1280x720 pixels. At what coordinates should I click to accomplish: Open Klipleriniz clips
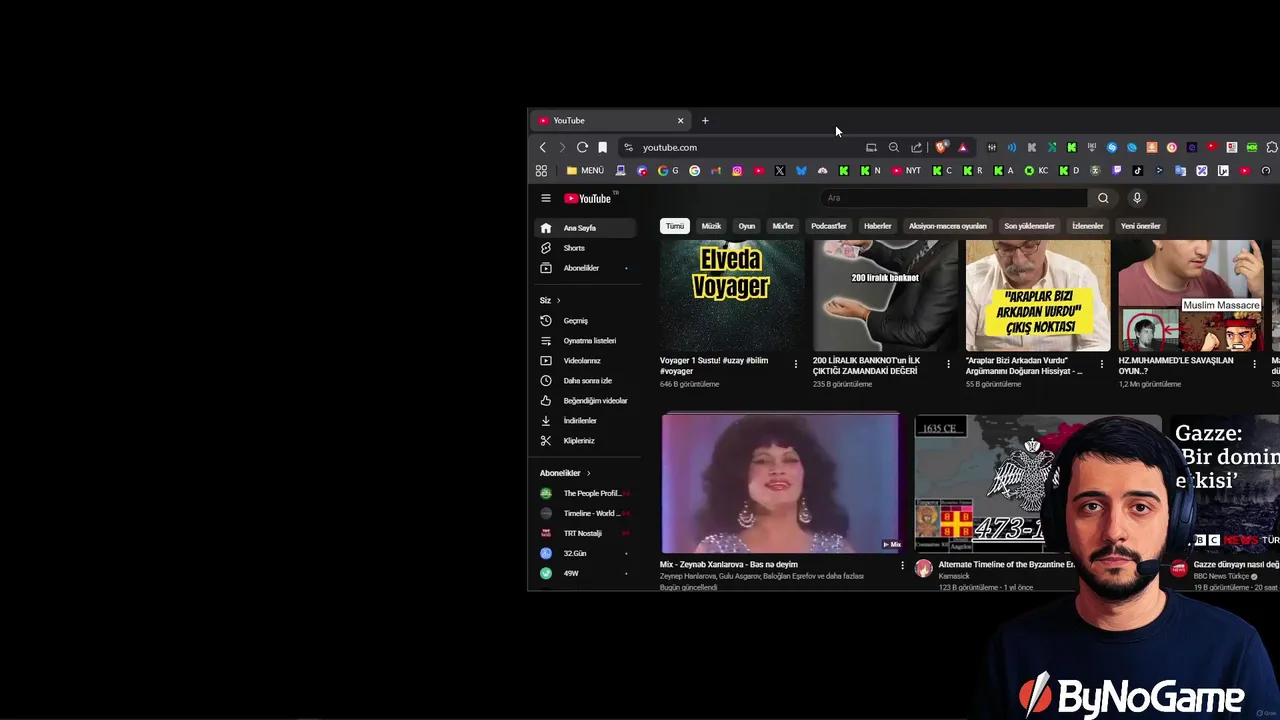(585, 441)
